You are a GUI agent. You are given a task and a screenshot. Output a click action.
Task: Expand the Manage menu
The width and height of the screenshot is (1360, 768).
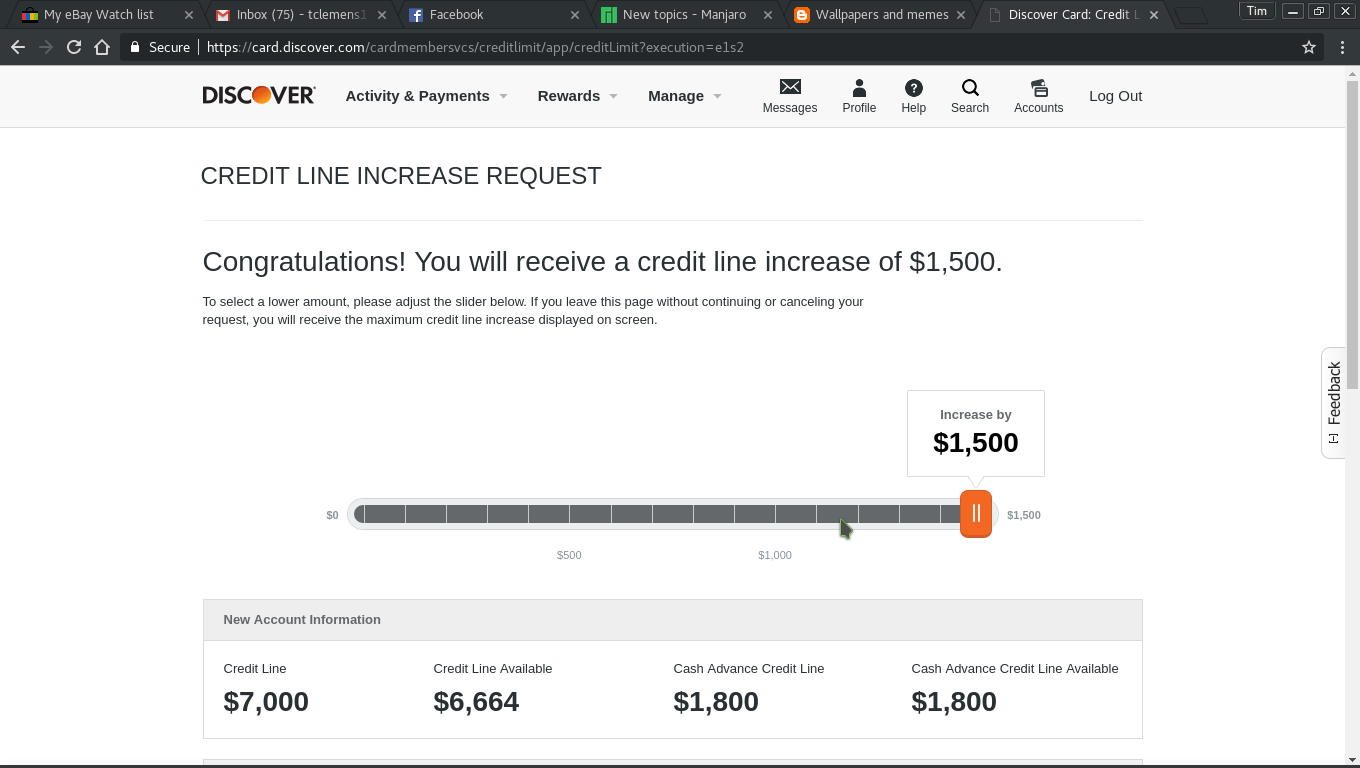point(684,96)
